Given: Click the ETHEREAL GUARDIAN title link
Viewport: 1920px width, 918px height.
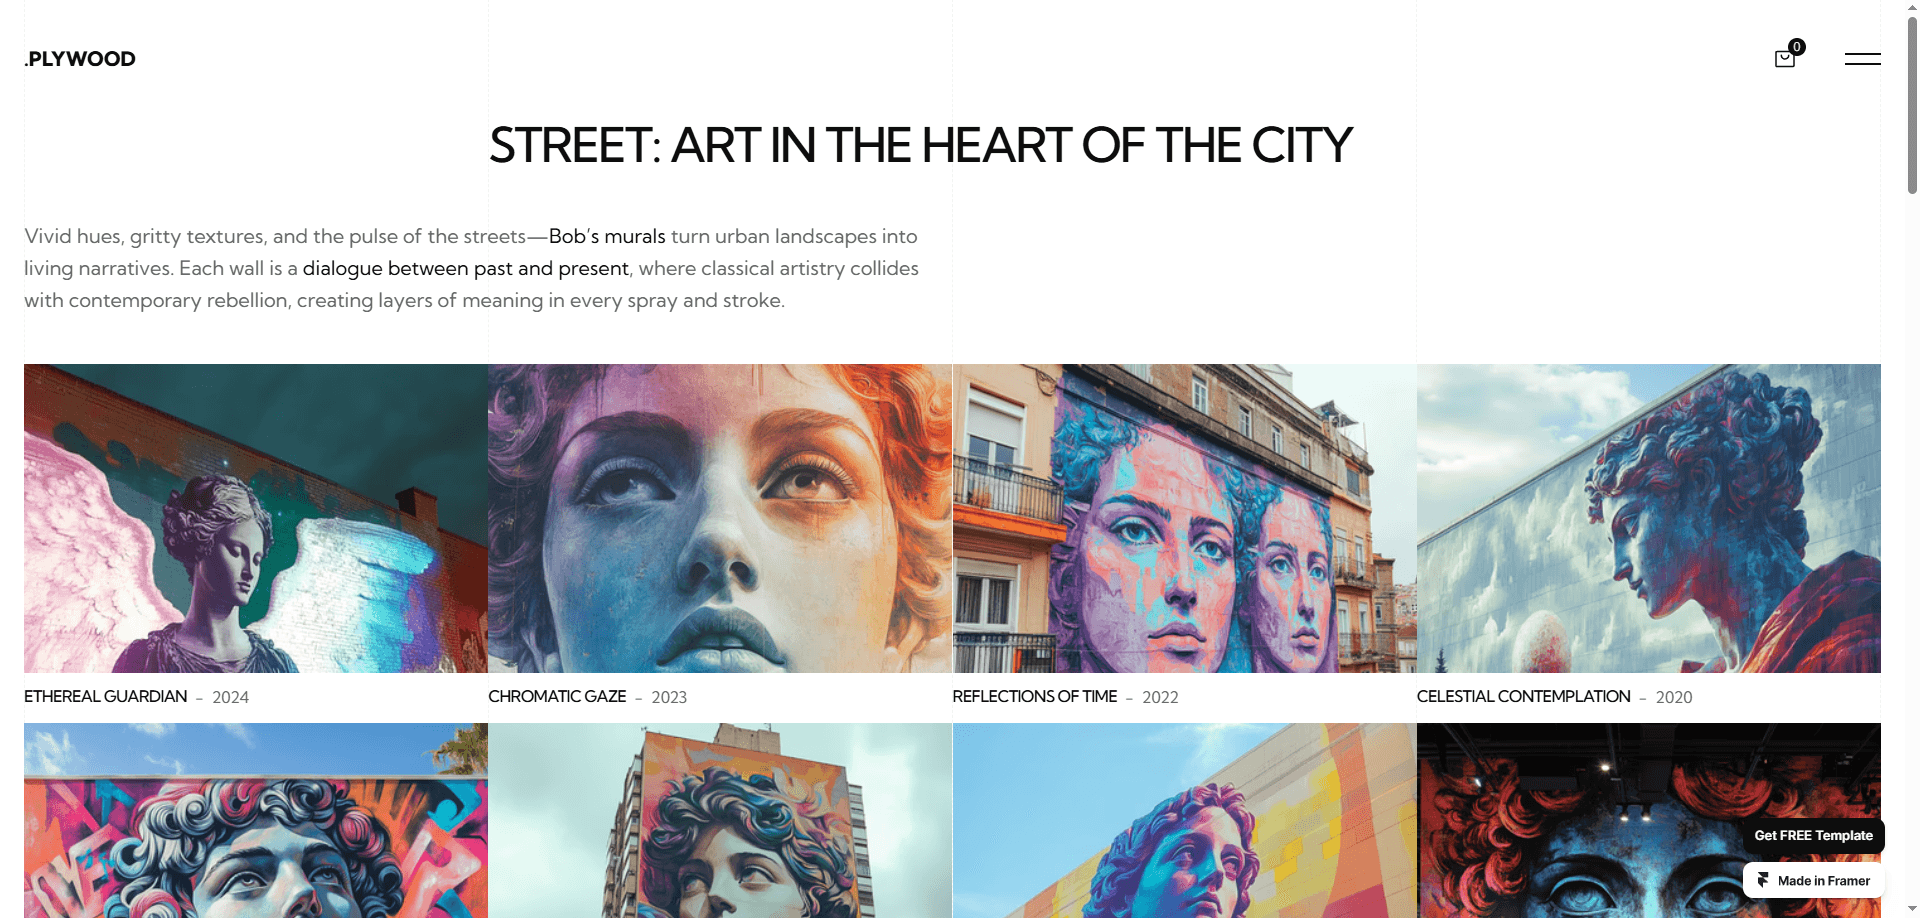Looking at the screenshot, I should [x=105, y=697].
